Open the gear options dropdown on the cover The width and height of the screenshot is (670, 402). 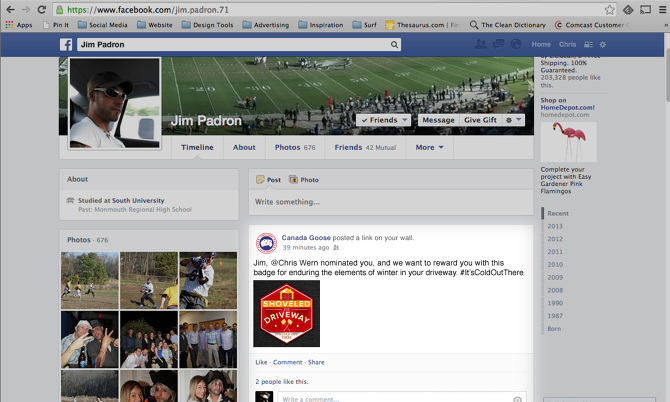pos(513,120)
